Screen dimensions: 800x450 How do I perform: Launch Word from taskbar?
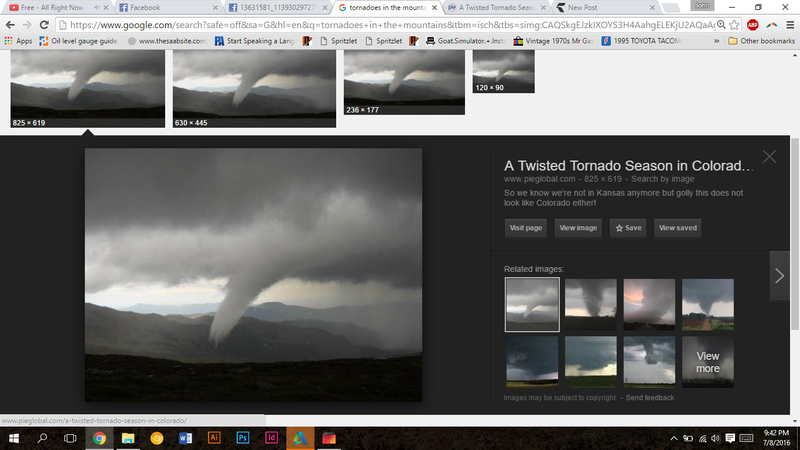click(185, 438)
